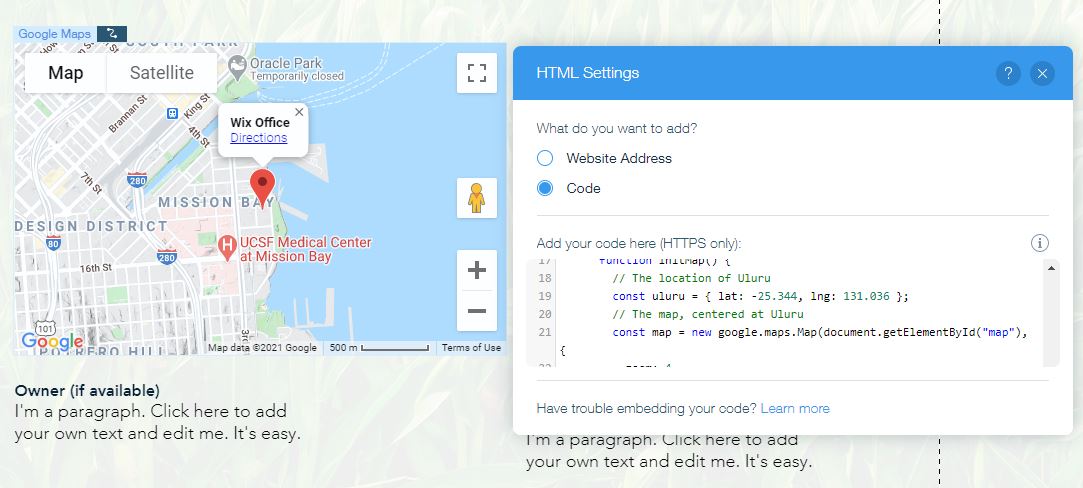1083x488 pixels.
Task: Click the Google logo on the map
Action: [52, 341]
